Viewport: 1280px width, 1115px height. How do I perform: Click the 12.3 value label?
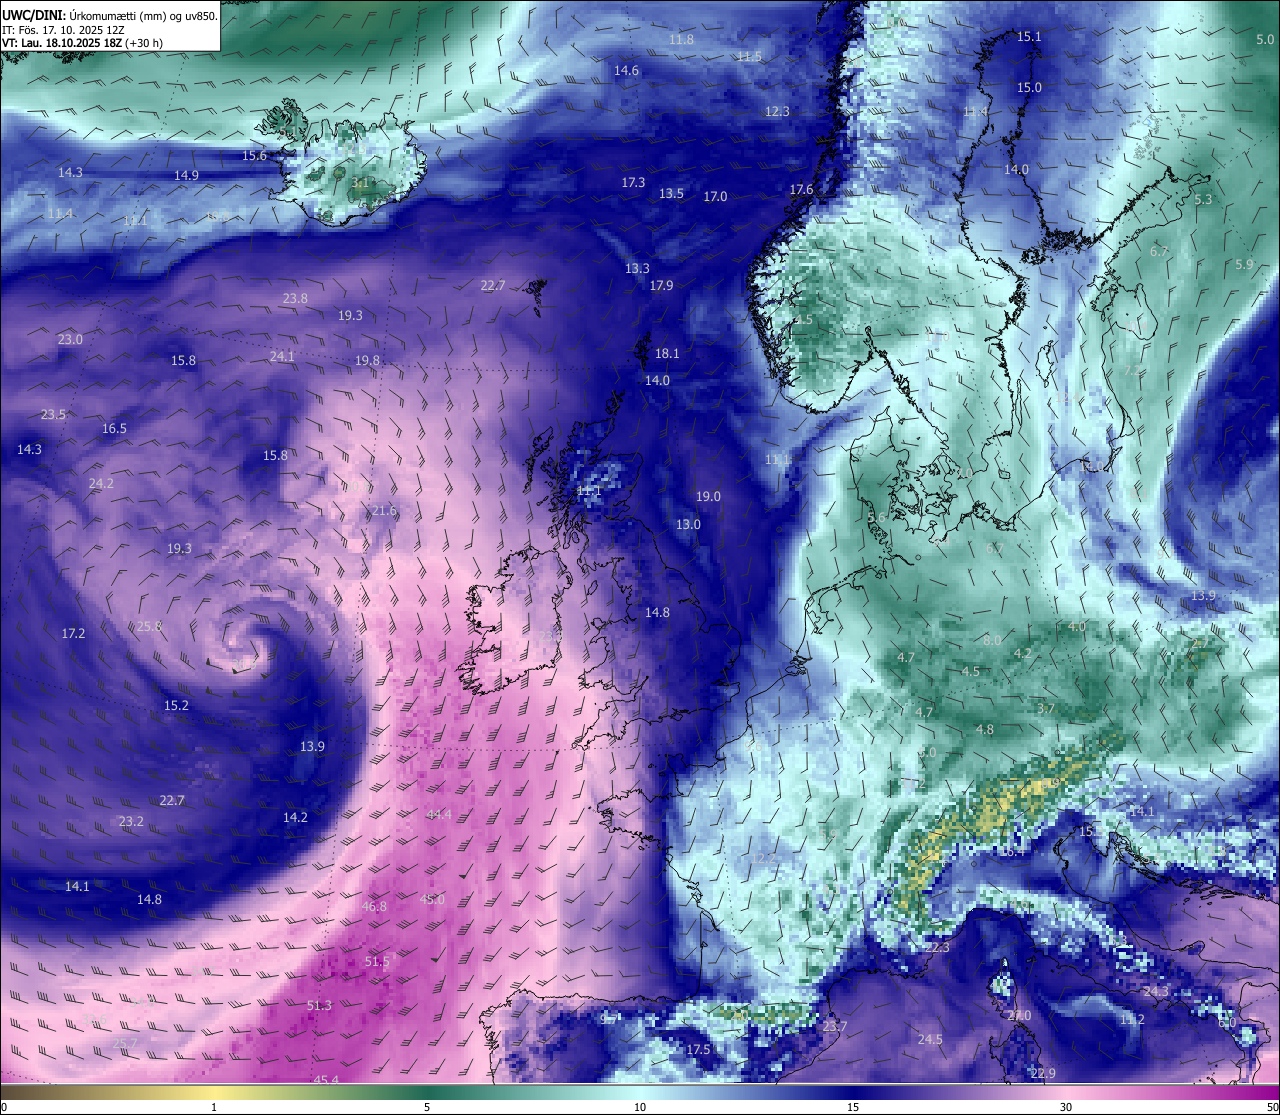(777, 111)
